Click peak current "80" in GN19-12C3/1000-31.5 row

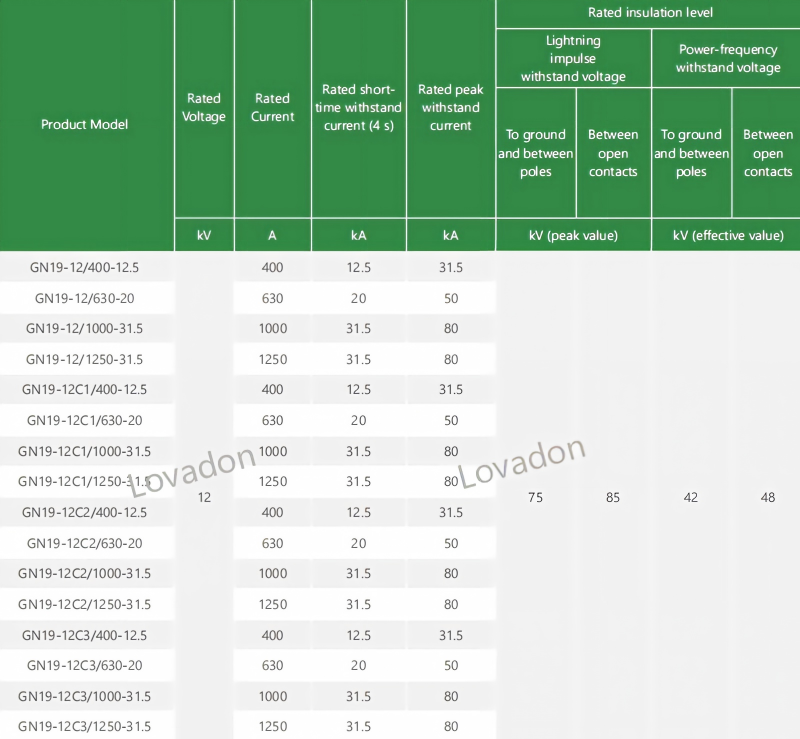(x=451, y=696)
